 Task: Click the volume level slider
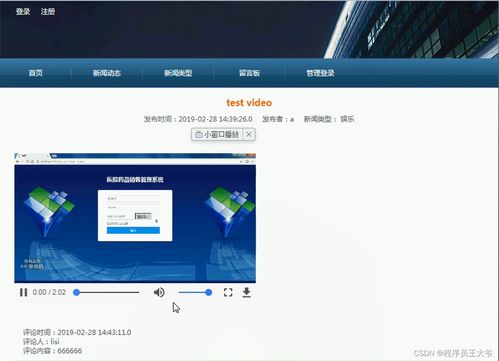195,292
